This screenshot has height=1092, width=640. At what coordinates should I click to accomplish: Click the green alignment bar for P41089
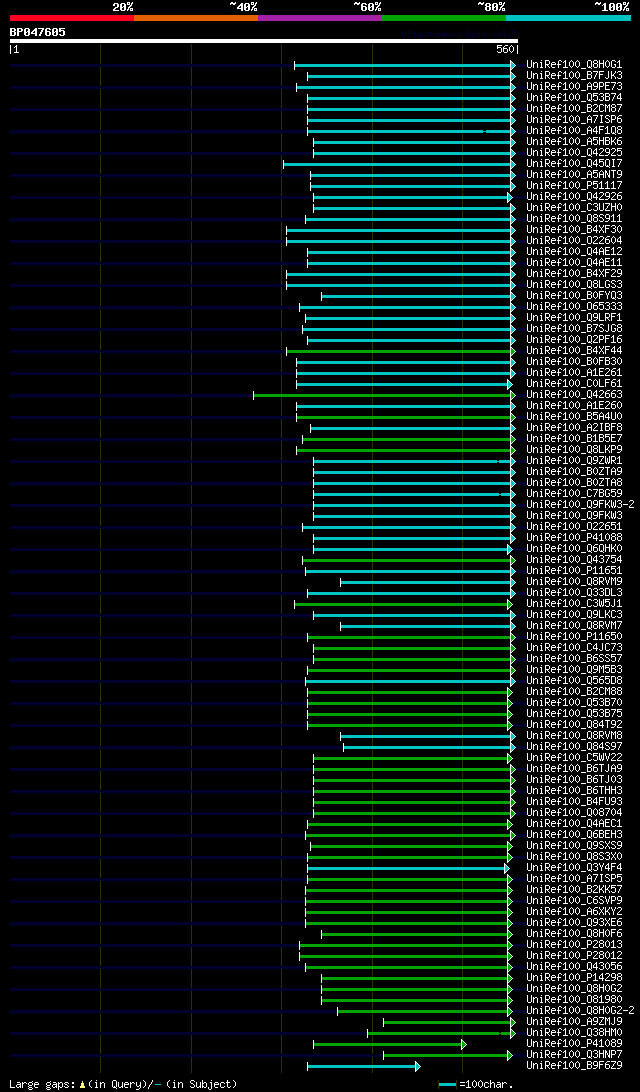click(390, 1045)
